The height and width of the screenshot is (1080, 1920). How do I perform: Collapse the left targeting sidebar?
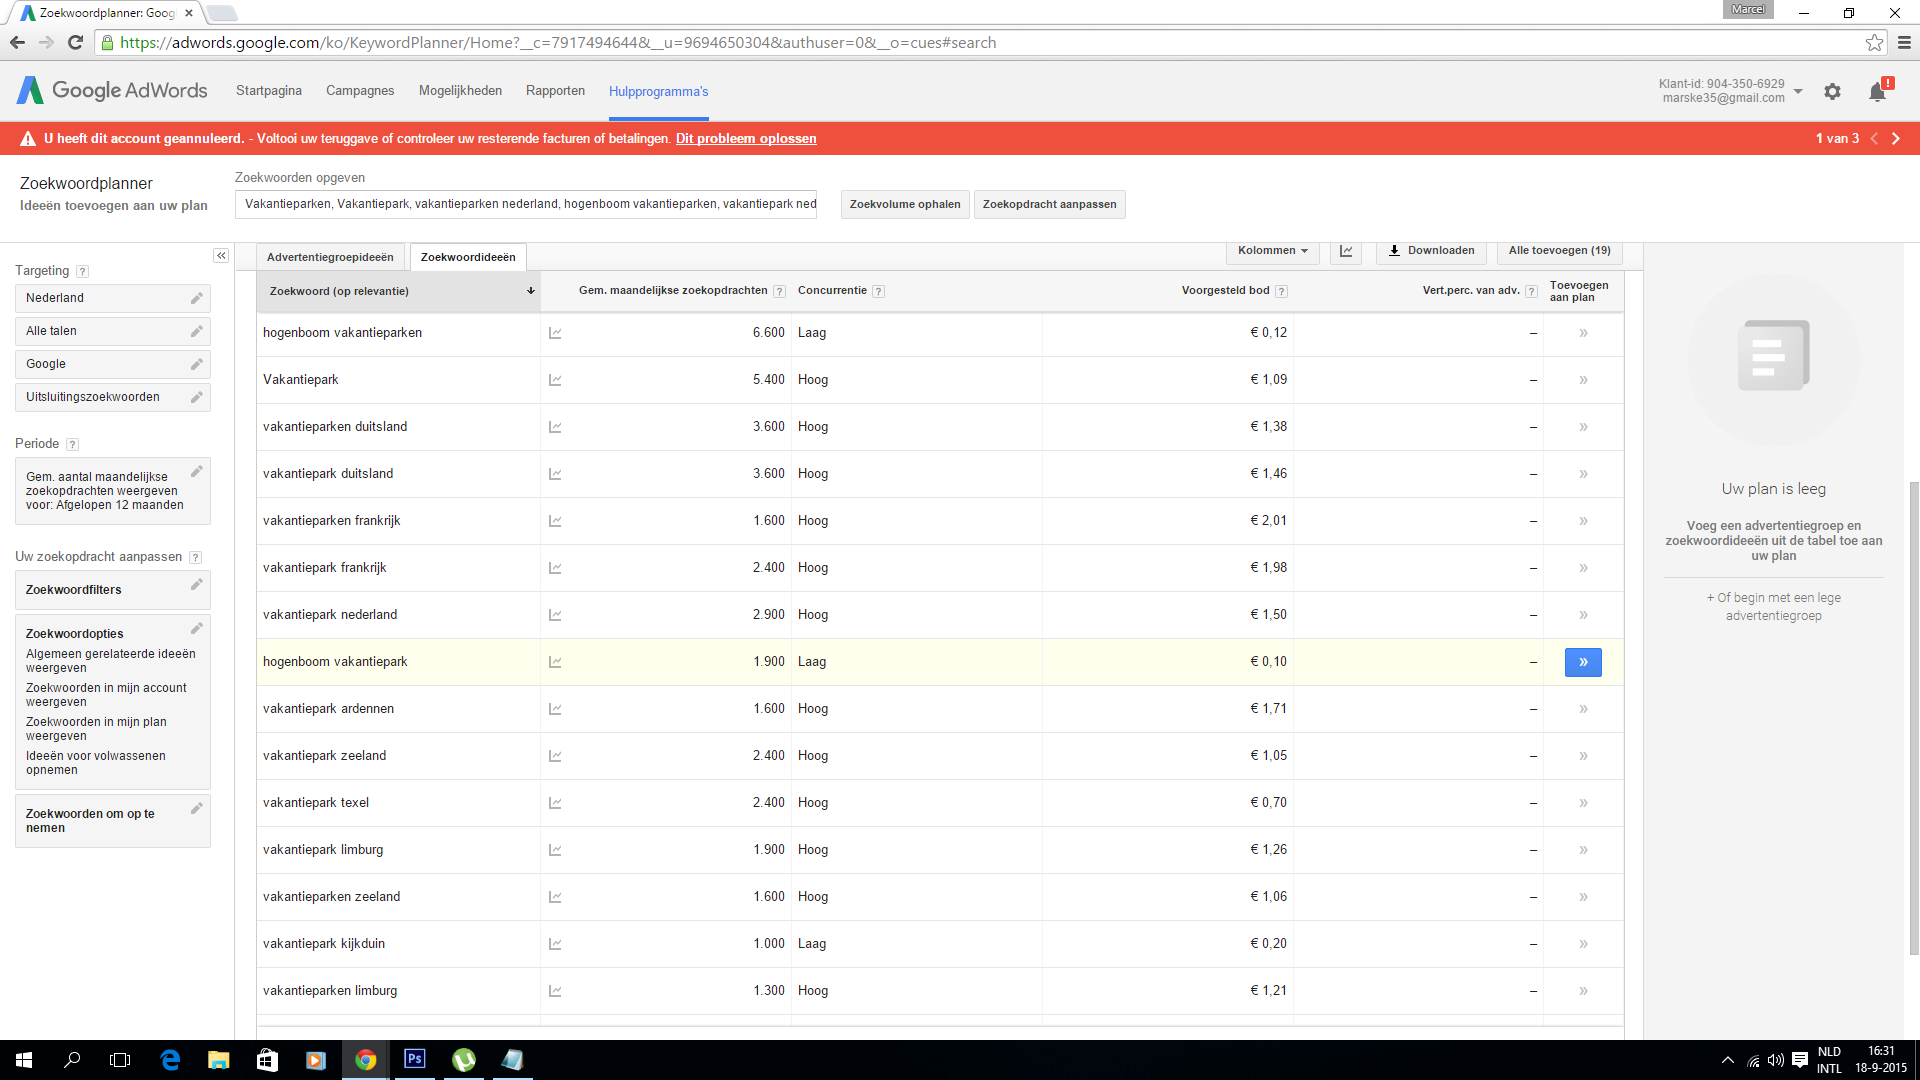click(x=221, y=256)
